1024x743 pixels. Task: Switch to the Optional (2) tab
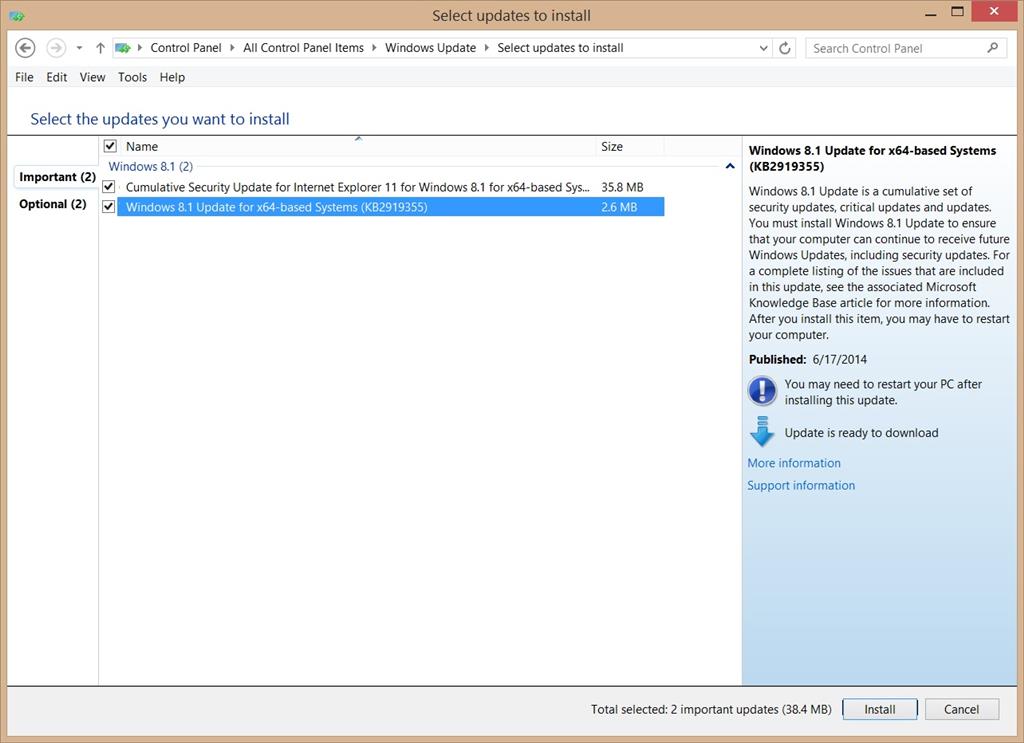[52, 204]
